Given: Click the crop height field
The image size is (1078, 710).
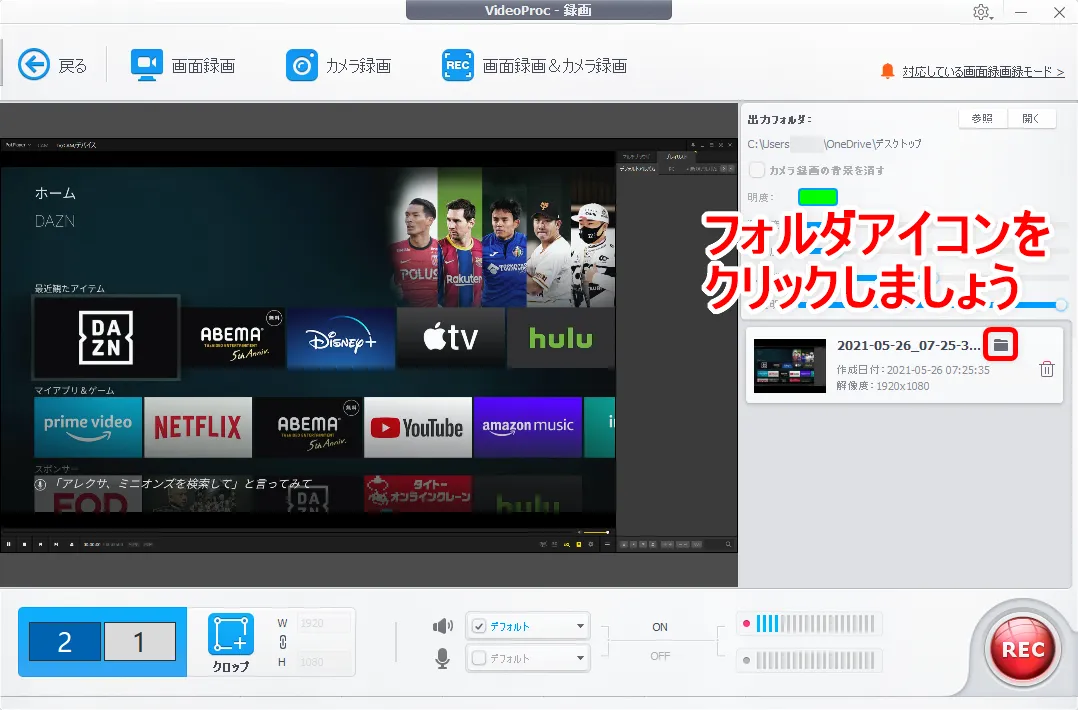Looking at the screenshot, I should click(x=324, y=662).
